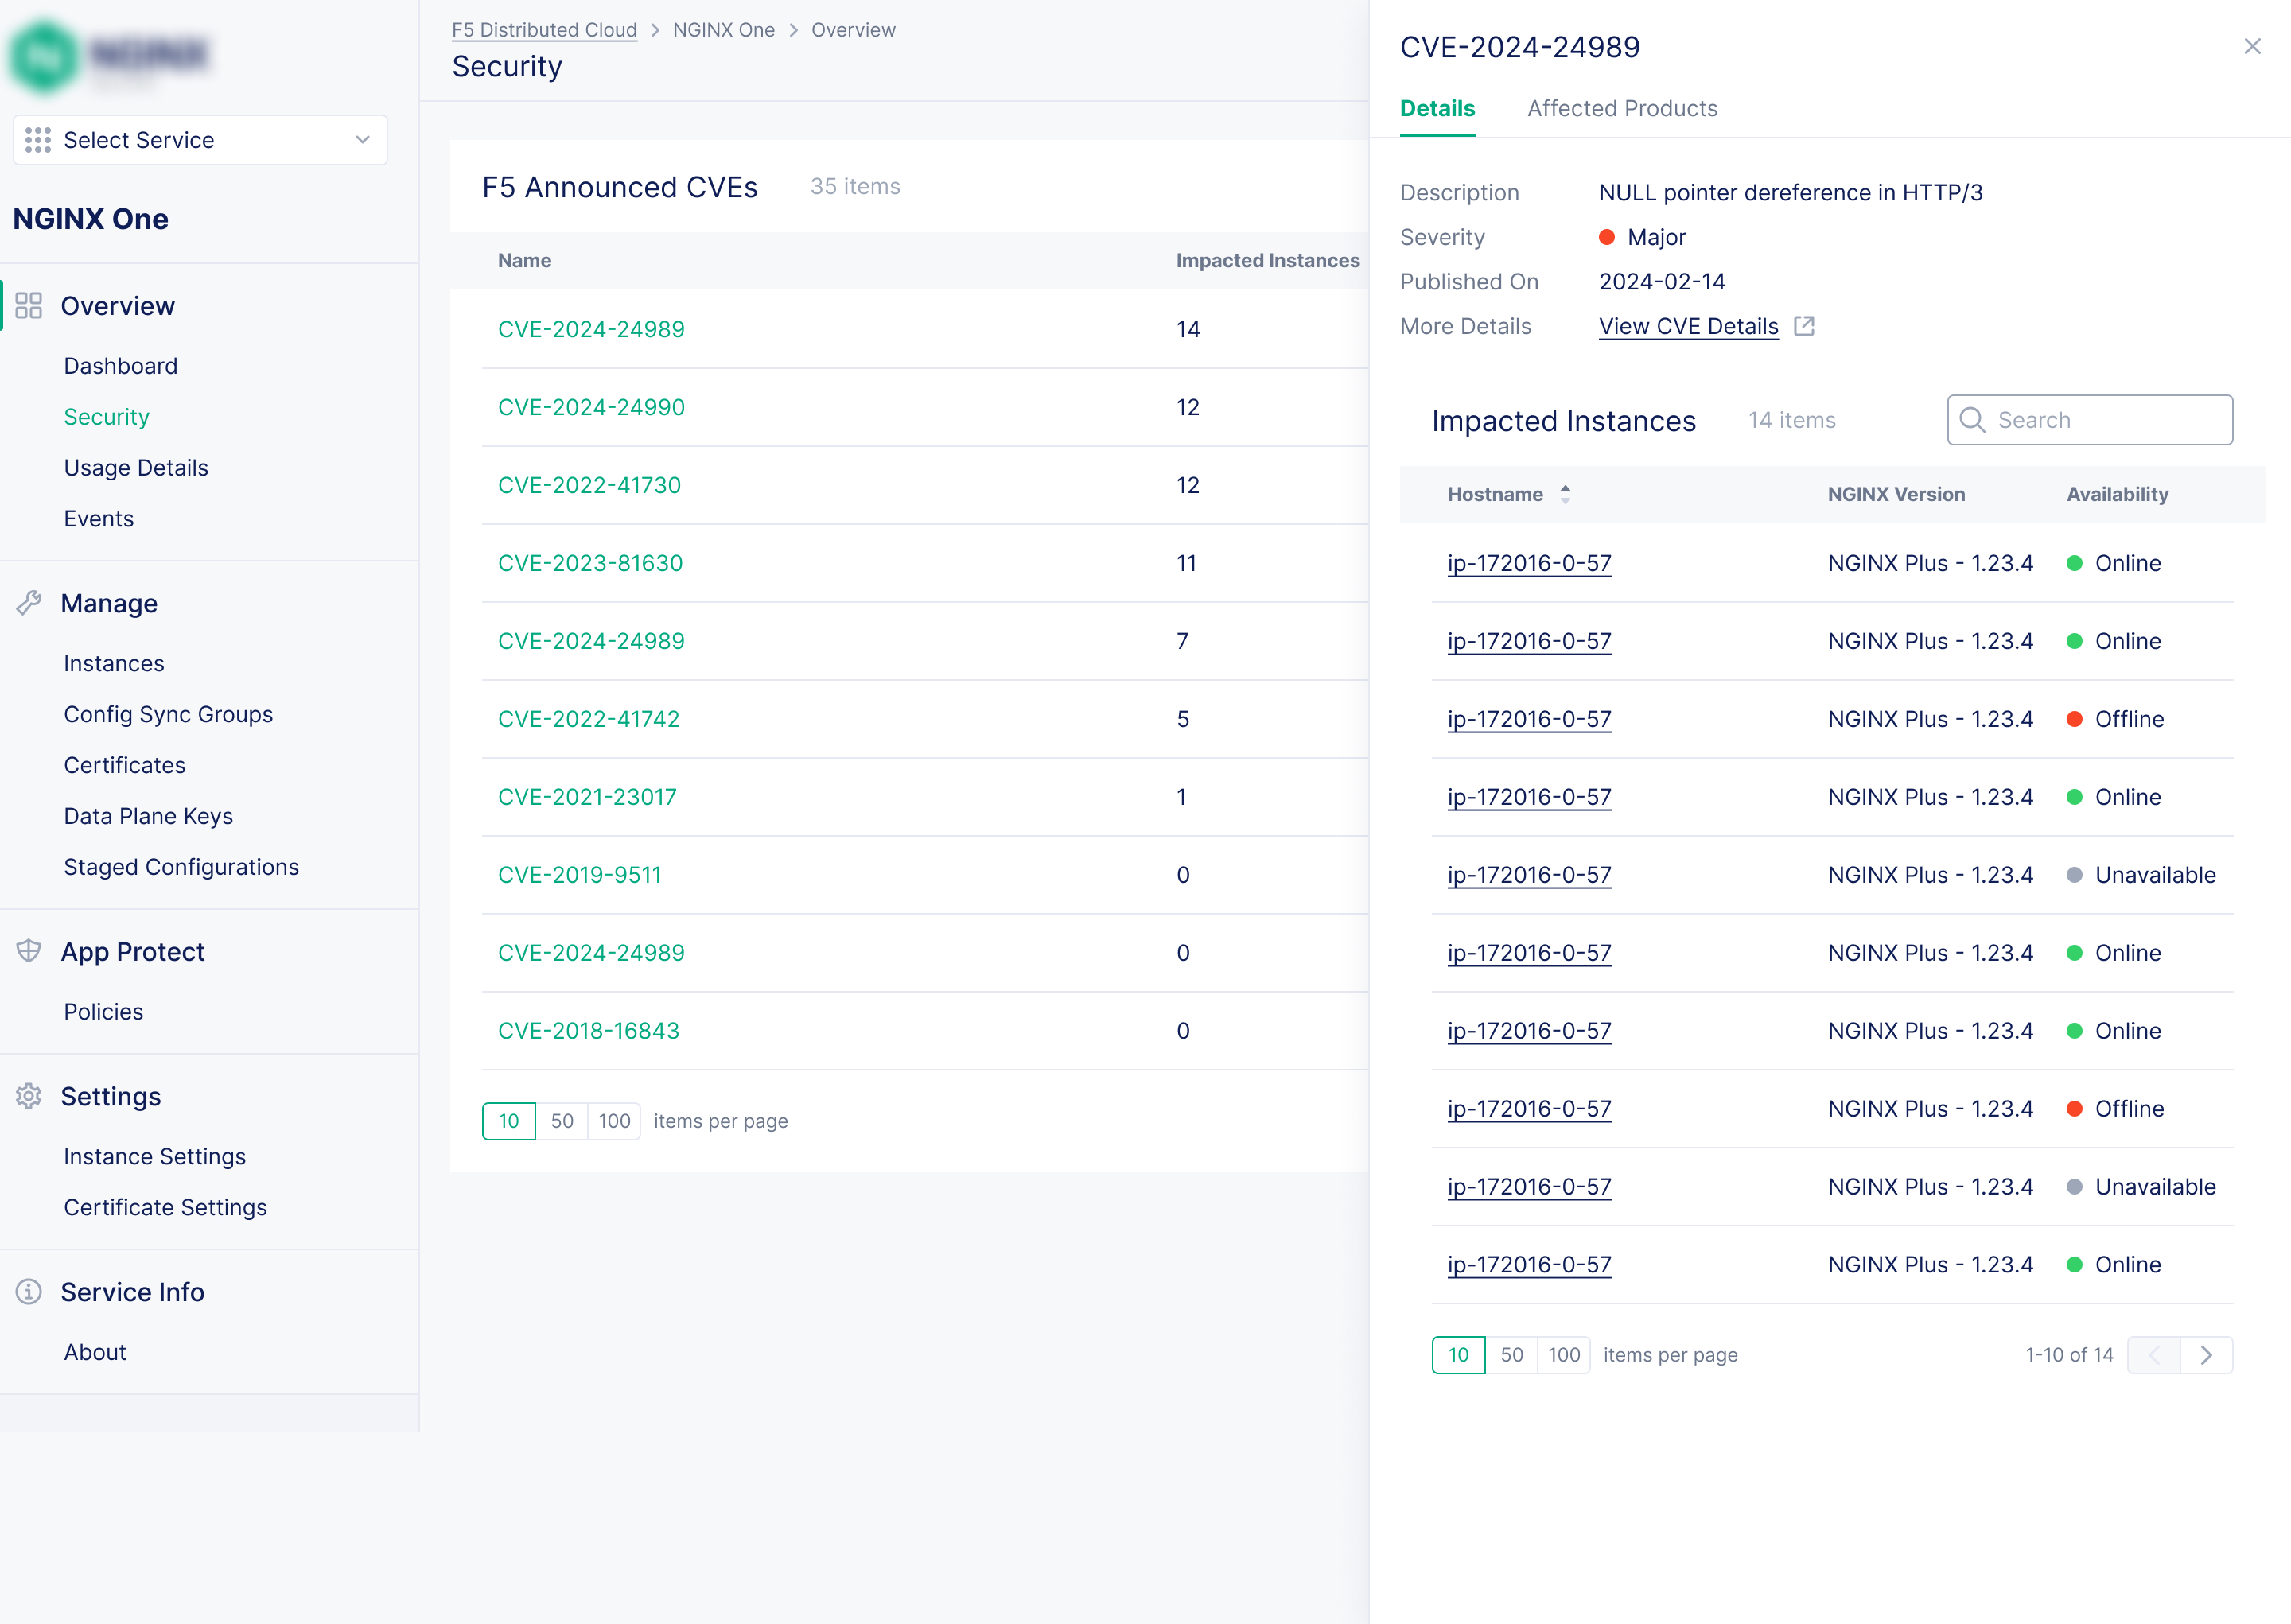Set CVE list to 50 items per page
Image resolution: width=2291 pixels, height=1624 pixels.
(x=562, y=1121)
